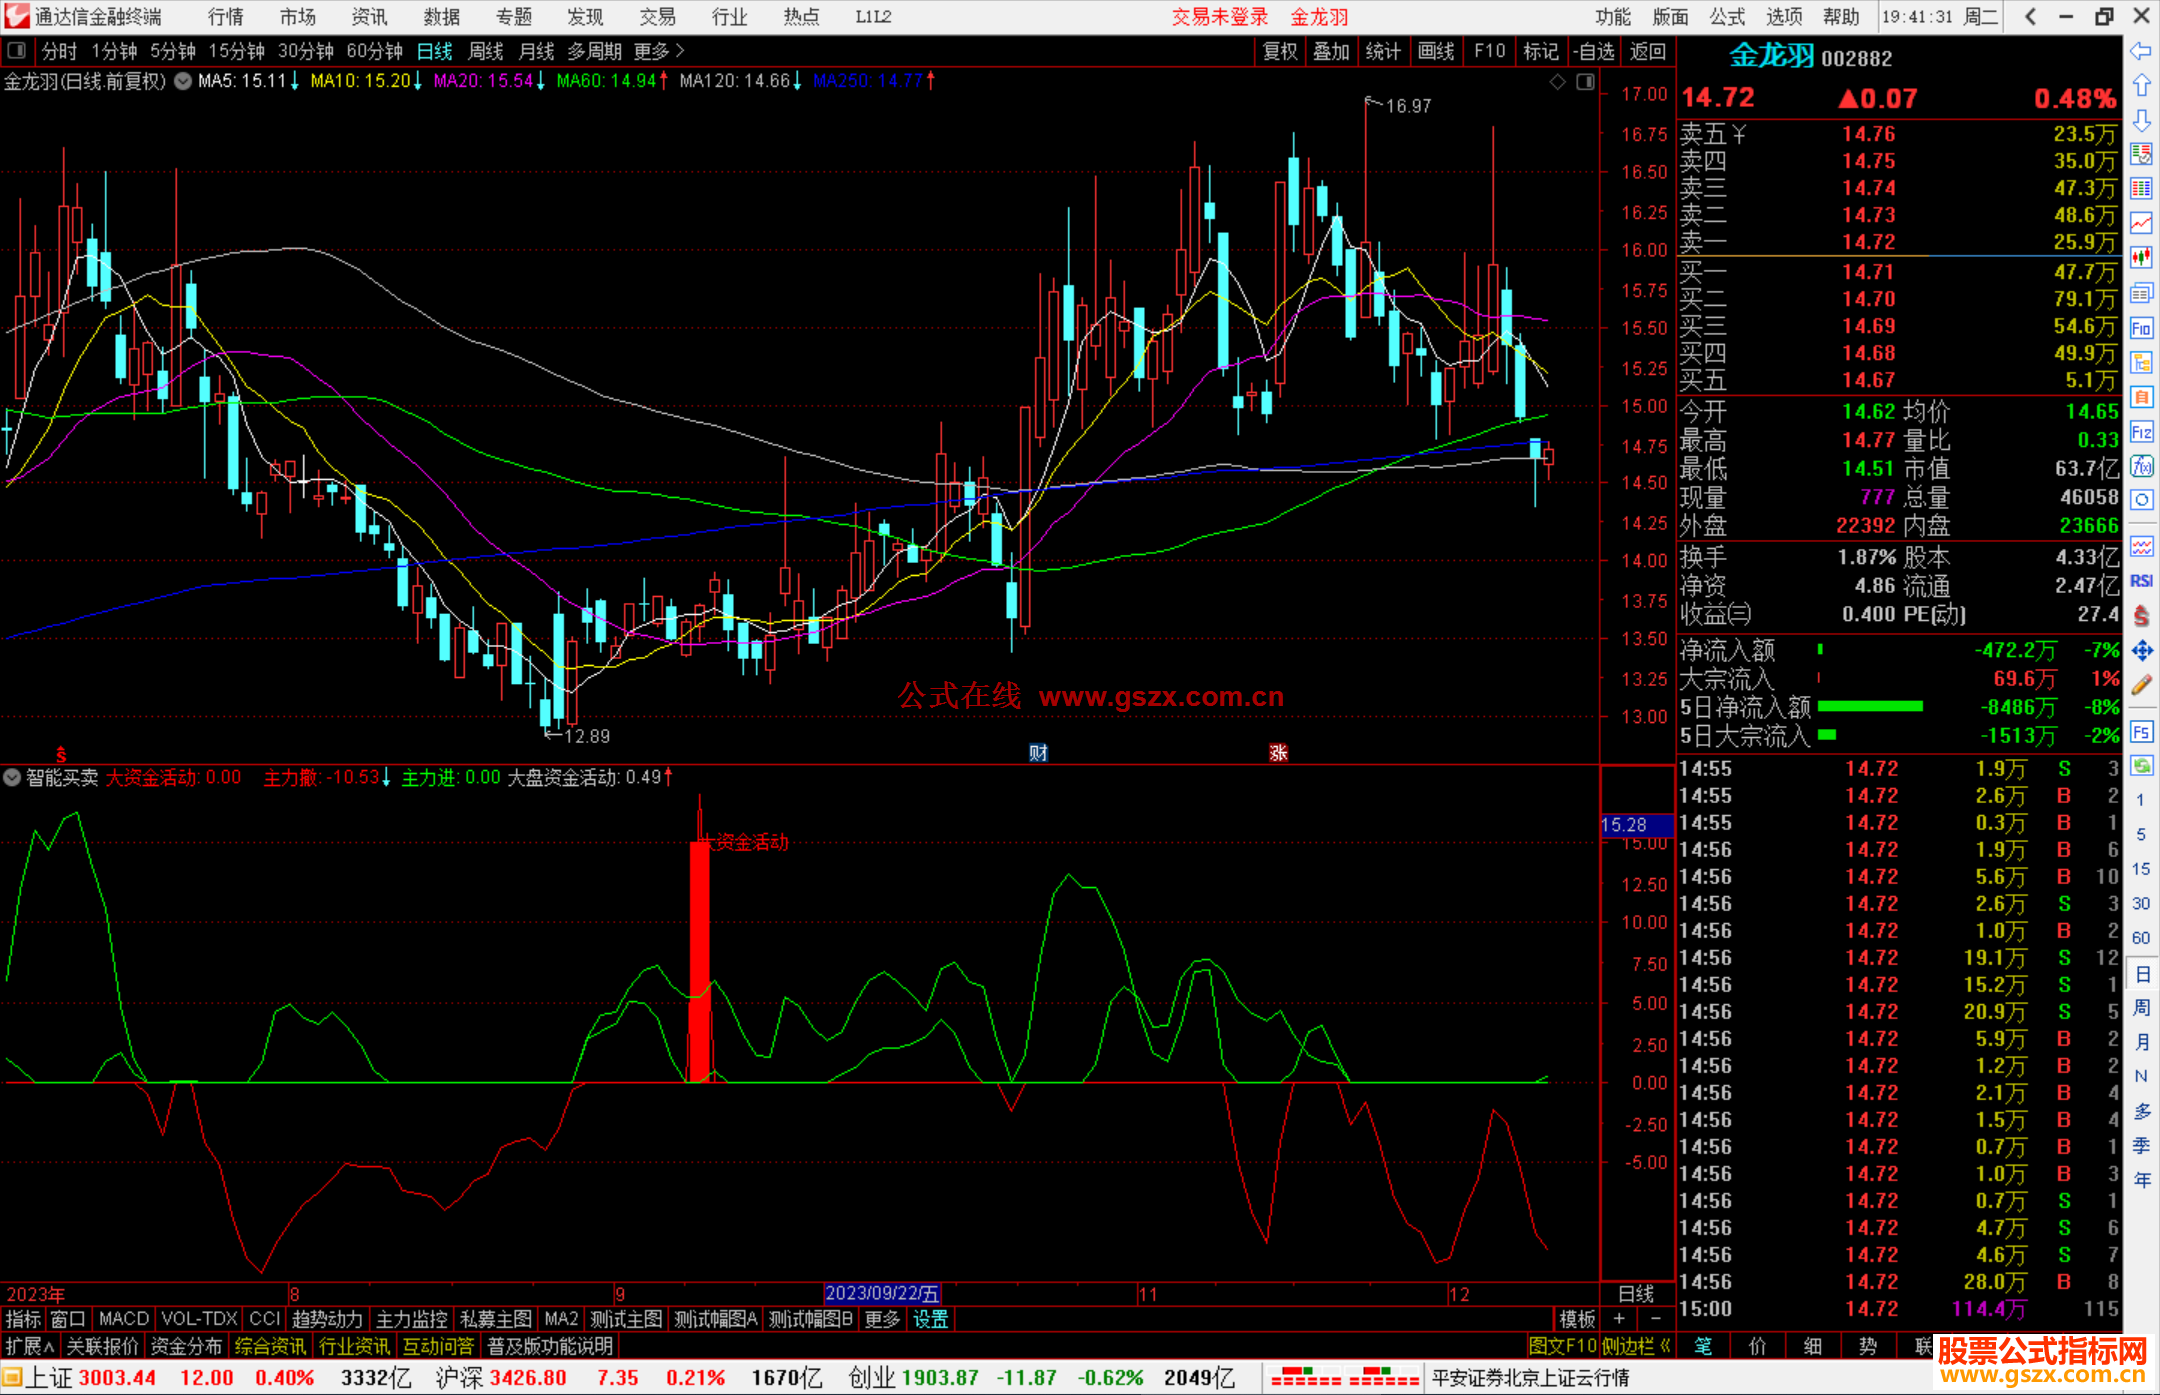Open the 行情 menu
Image resolution: width=2160 pixels, height=1395 pixels.
click(226, 17)
